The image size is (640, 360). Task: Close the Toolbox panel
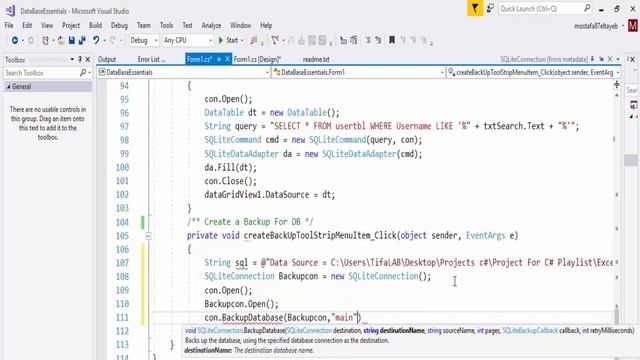tap(88, 60)
